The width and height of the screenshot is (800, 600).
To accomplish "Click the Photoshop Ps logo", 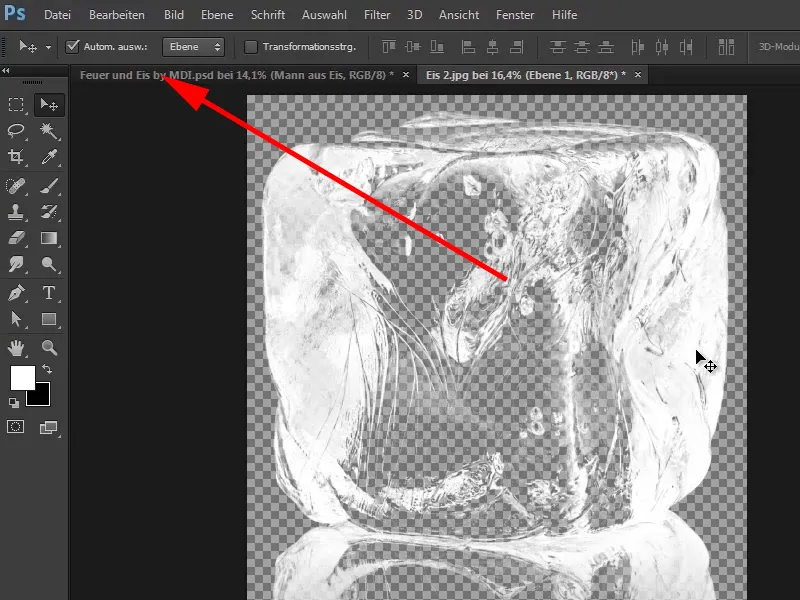I will click(14, 13).
